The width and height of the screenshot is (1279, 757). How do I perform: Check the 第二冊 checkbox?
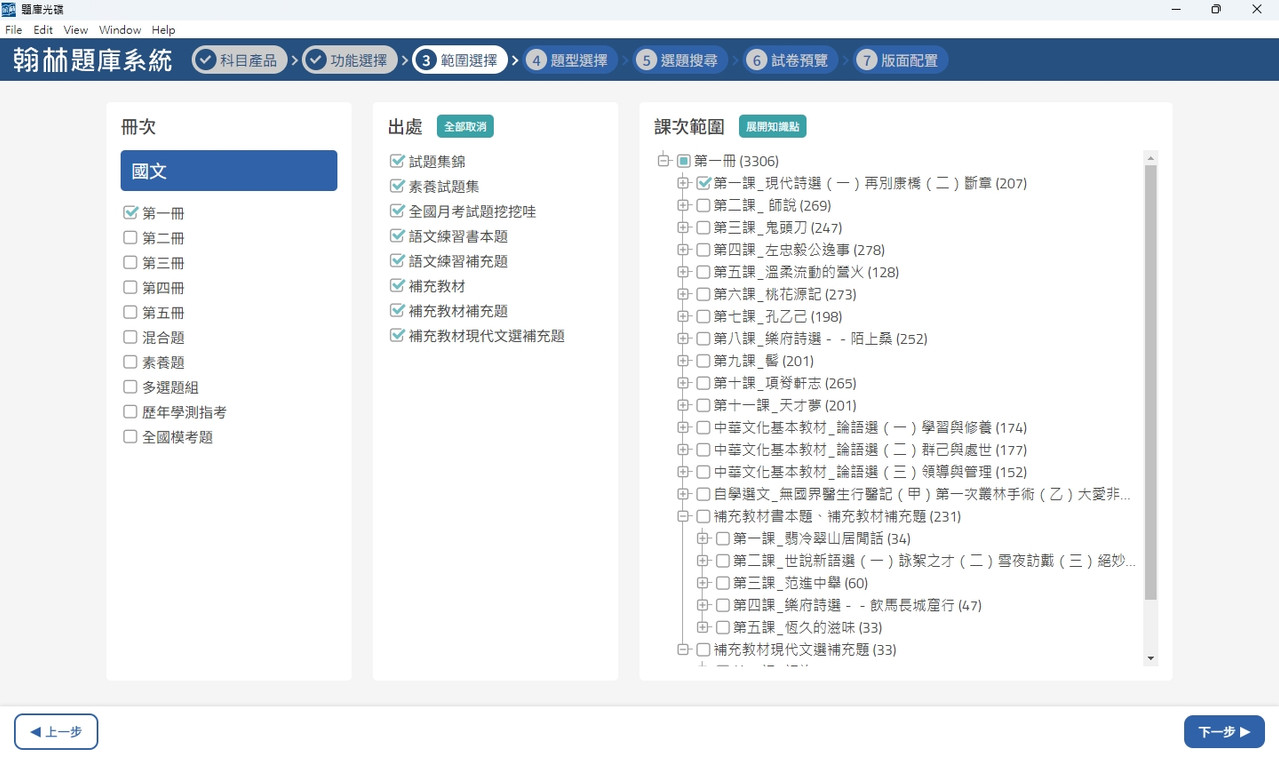130,238
